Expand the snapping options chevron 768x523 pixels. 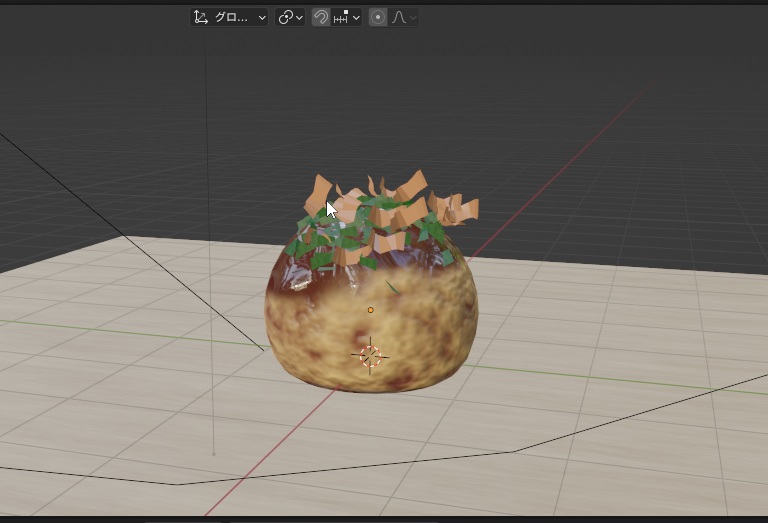(x=356, y=17)
